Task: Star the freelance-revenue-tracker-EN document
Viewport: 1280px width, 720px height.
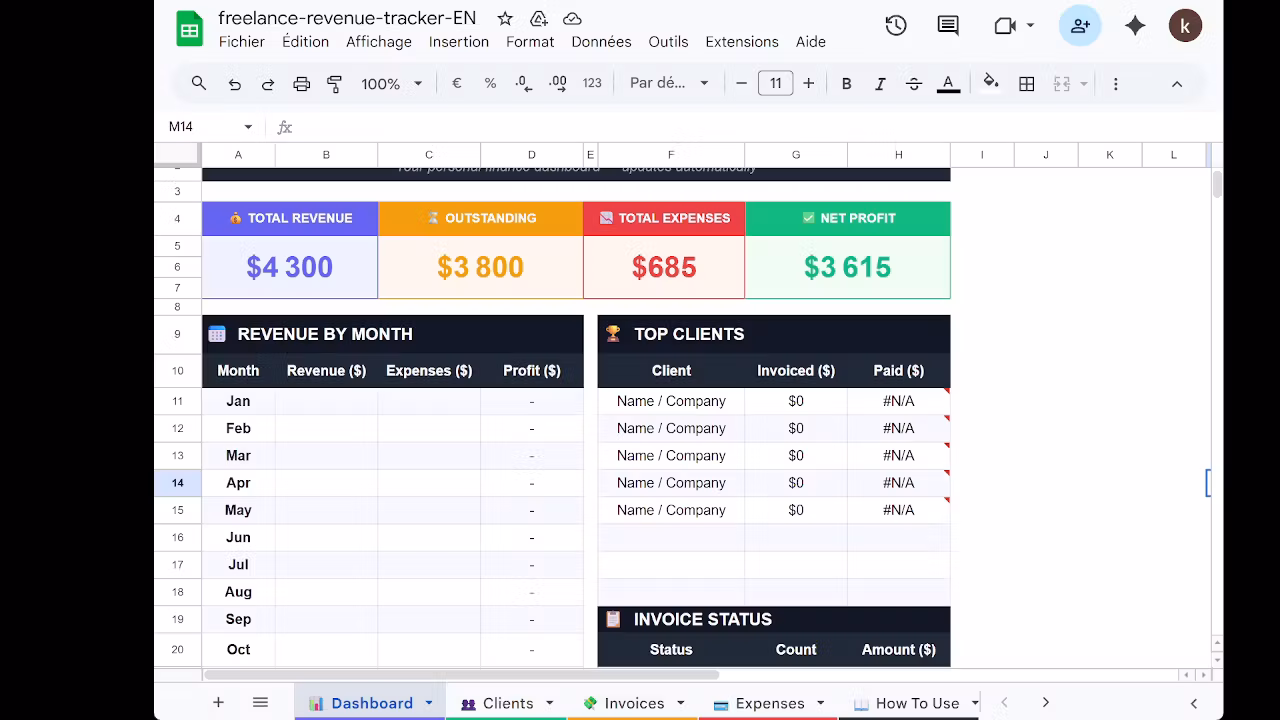Action: [x=505, y=19]
